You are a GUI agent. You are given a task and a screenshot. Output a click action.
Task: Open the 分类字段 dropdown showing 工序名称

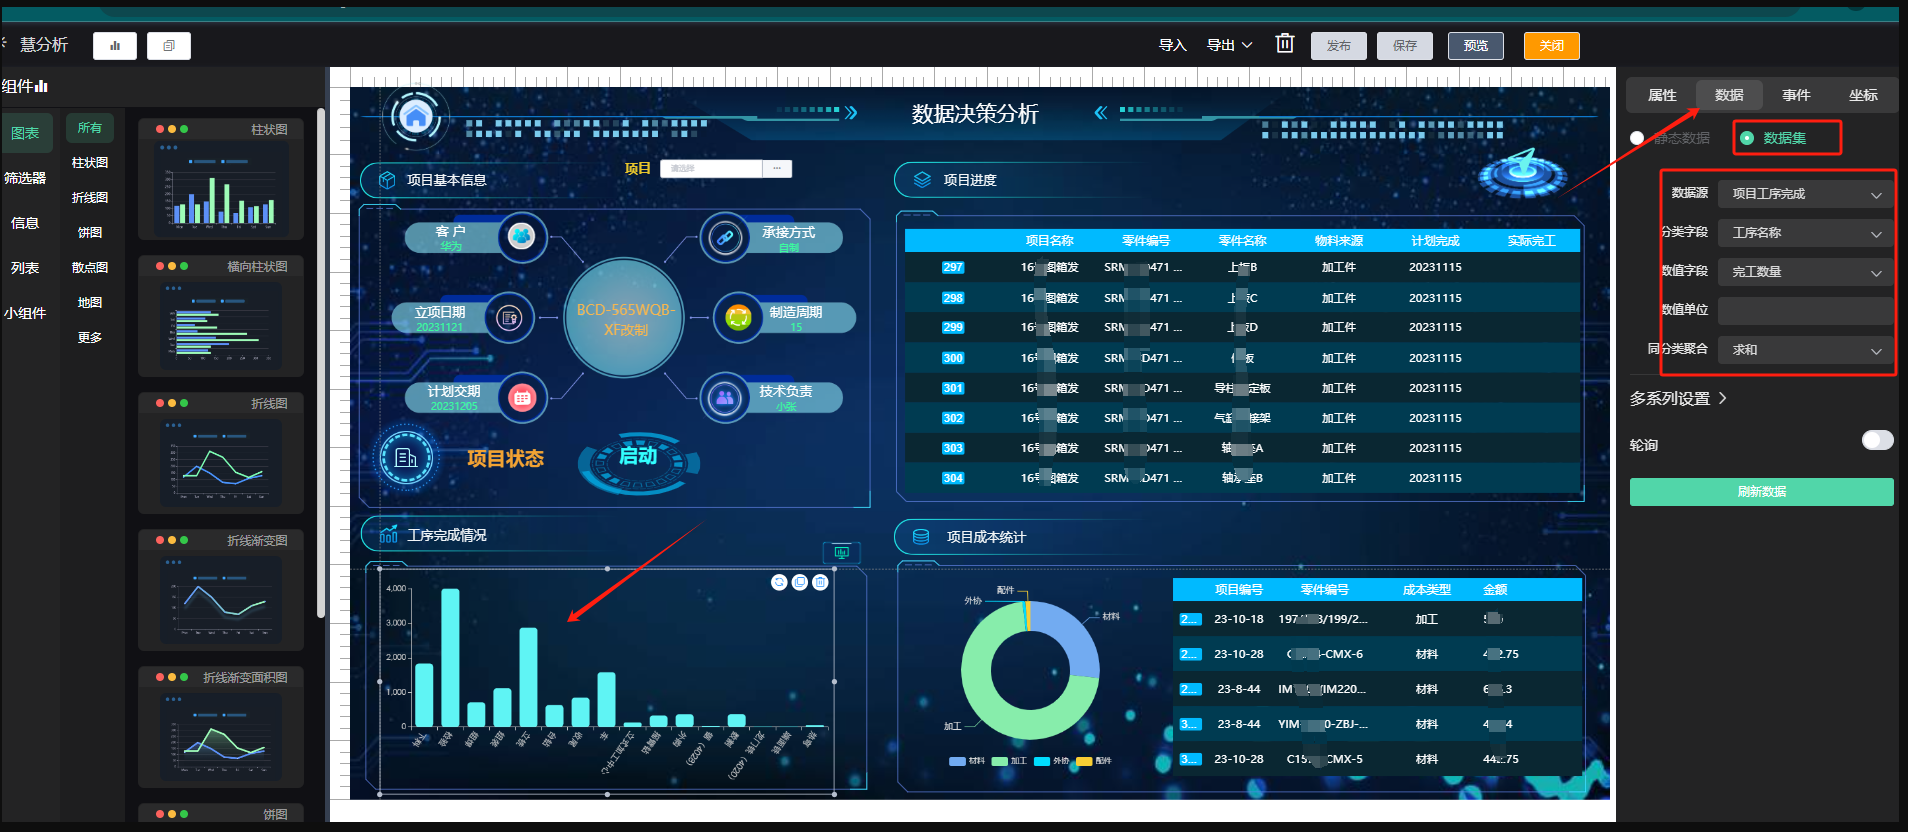[x=1805, y=233]
